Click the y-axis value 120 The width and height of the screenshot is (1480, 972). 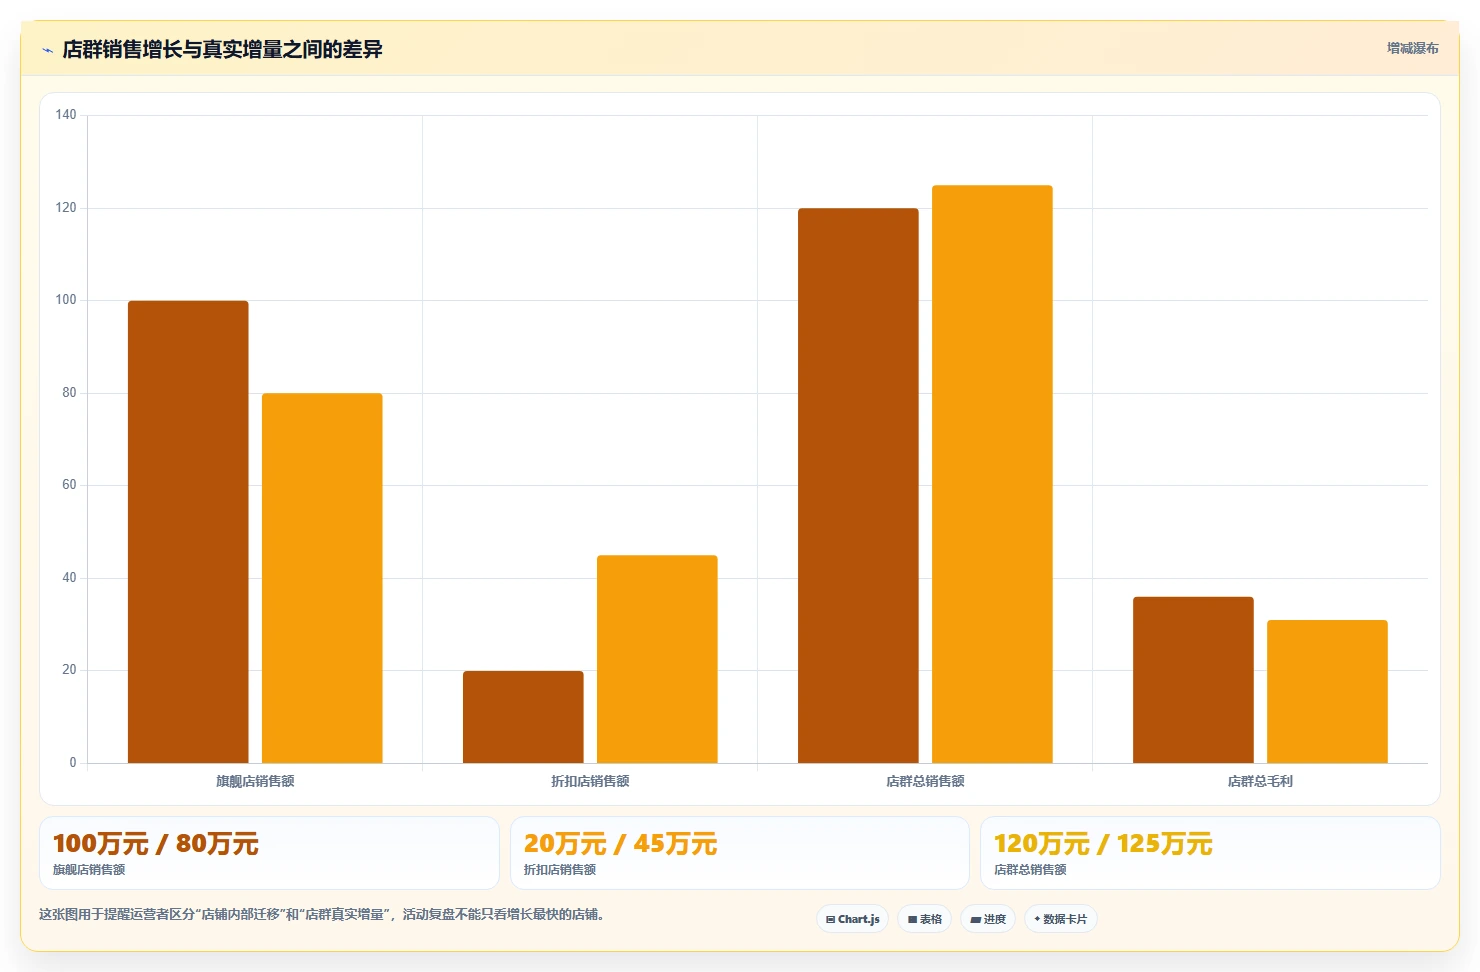(66, 208)
